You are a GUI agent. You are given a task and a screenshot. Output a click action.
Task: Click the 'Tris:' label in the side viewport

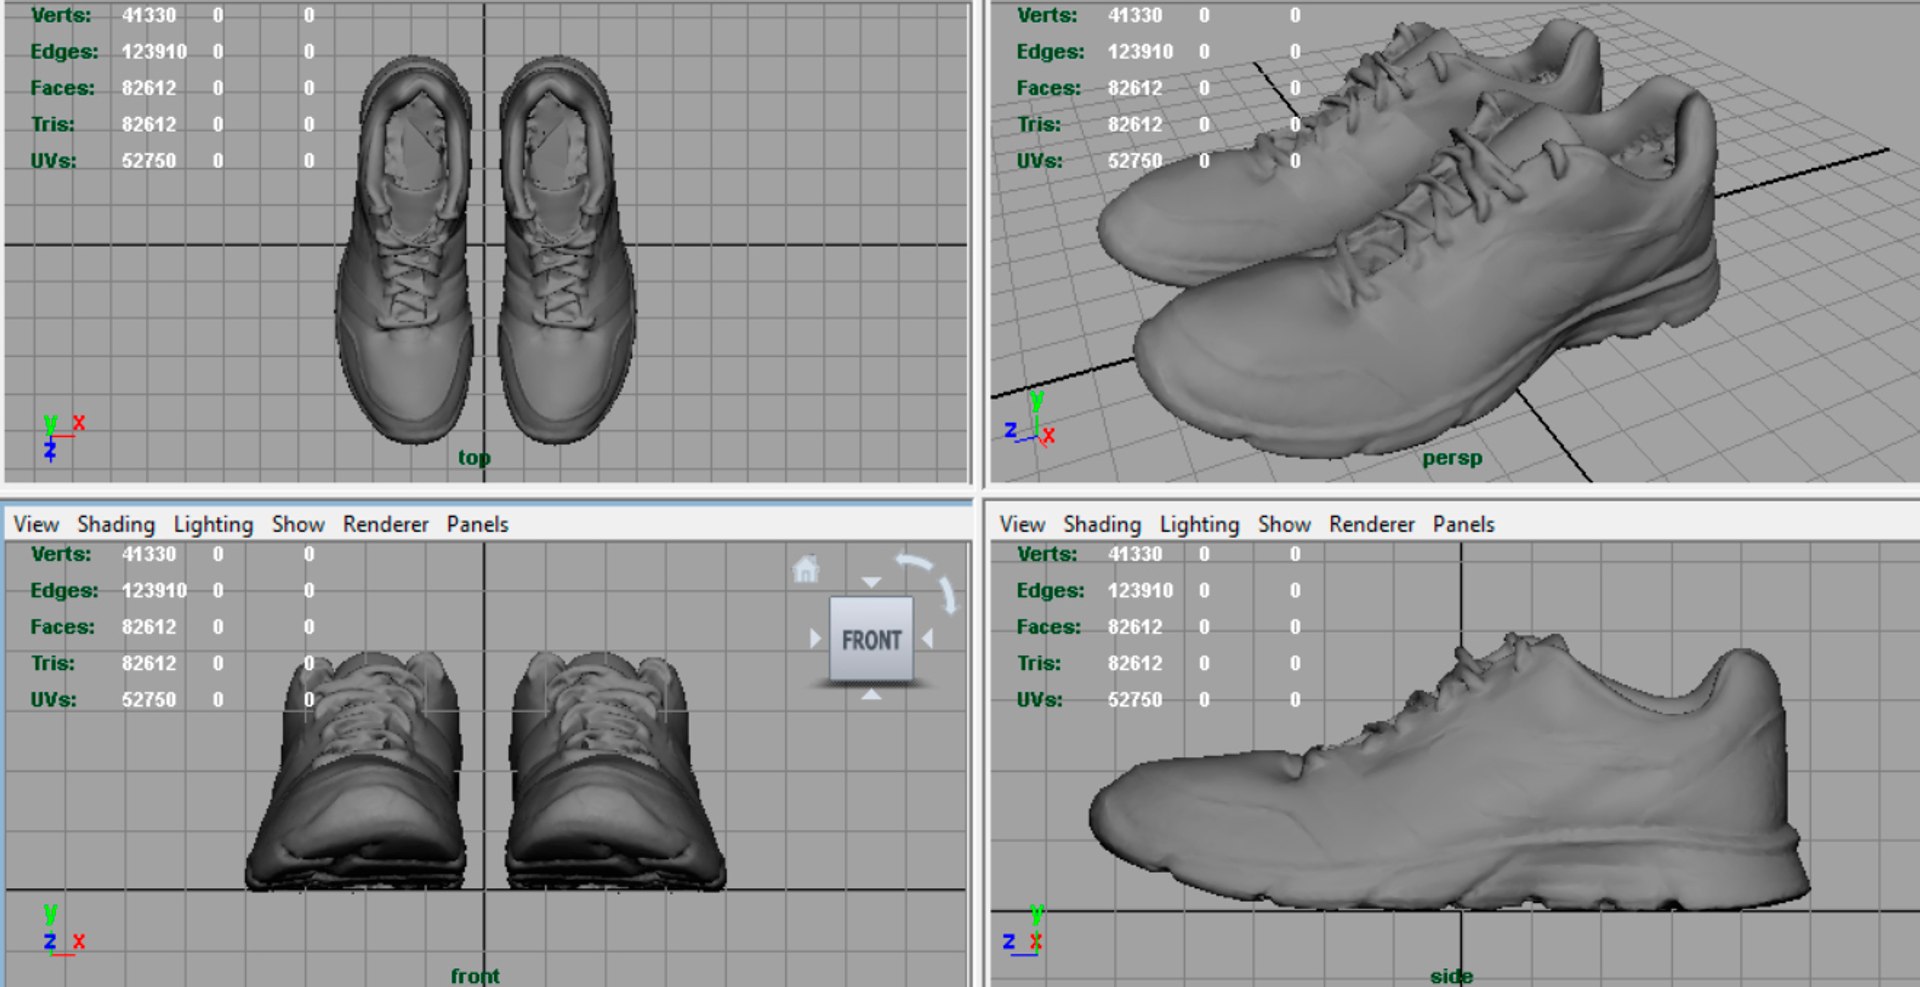tap(1039, 663)
